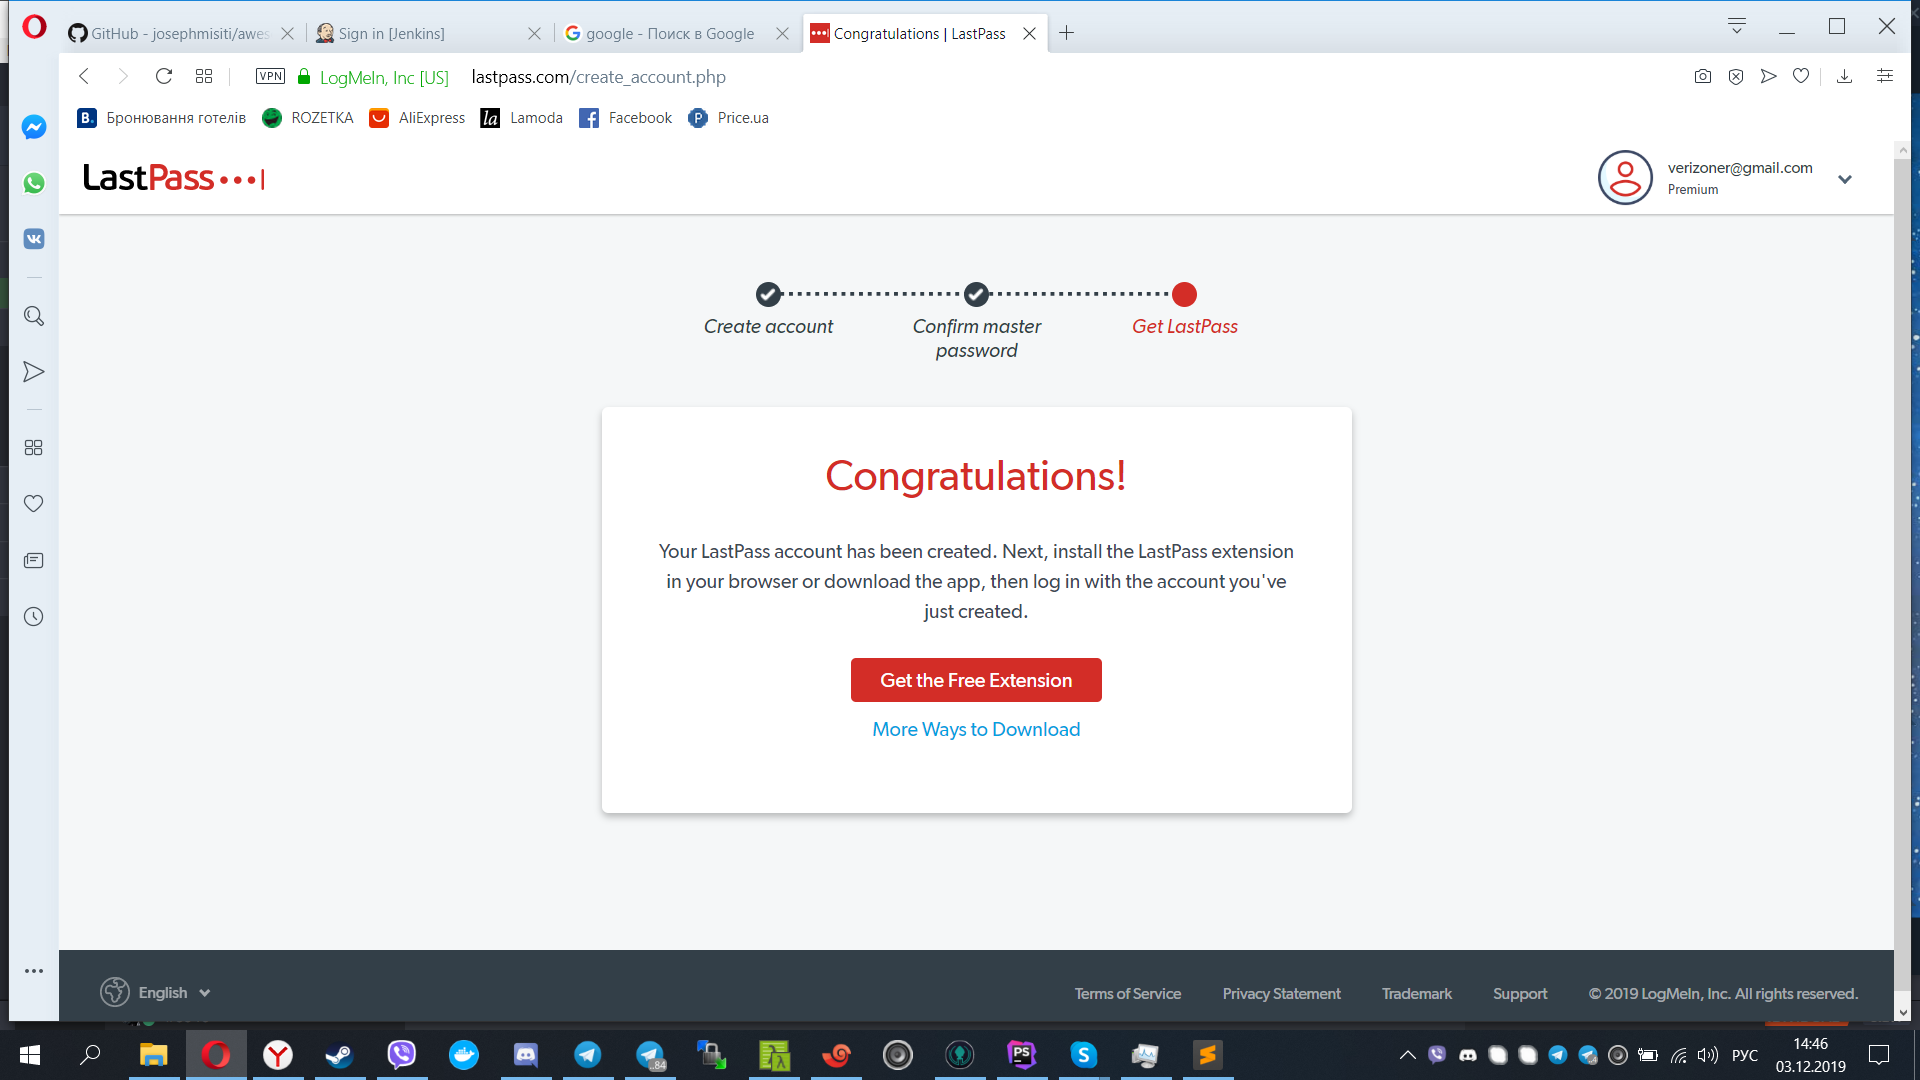Open the AliExpress bookmark
The width and height of the screenshot is (1920, 1080).
(x=417, y=118)
